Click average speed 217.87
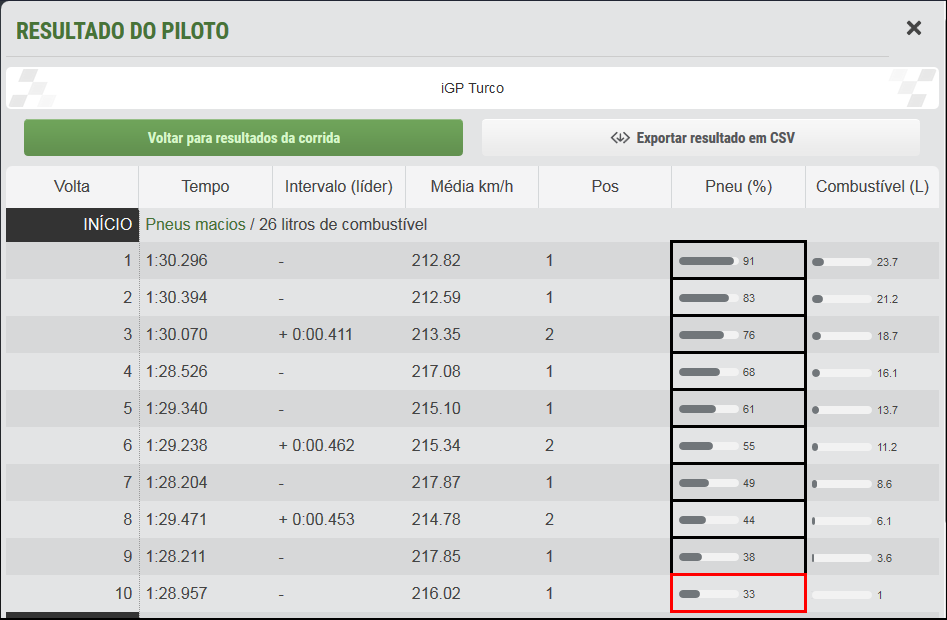This screenshot has height=620, width=947. point(436,482)
